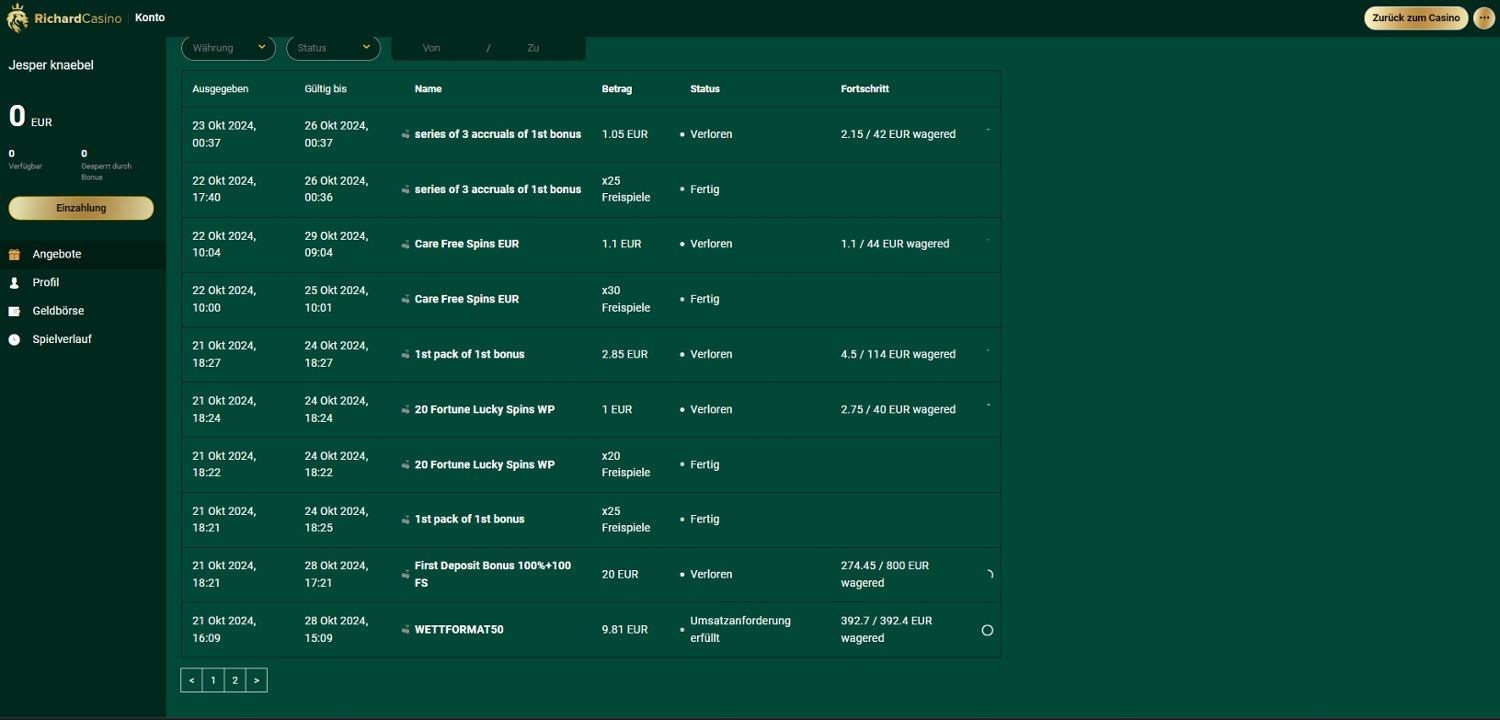Image resolution: width=1500 pixels, height=720 pixels.
Task: Click the Verfügbar balance label
Action: pyautogui.click(x=25, y=166)
